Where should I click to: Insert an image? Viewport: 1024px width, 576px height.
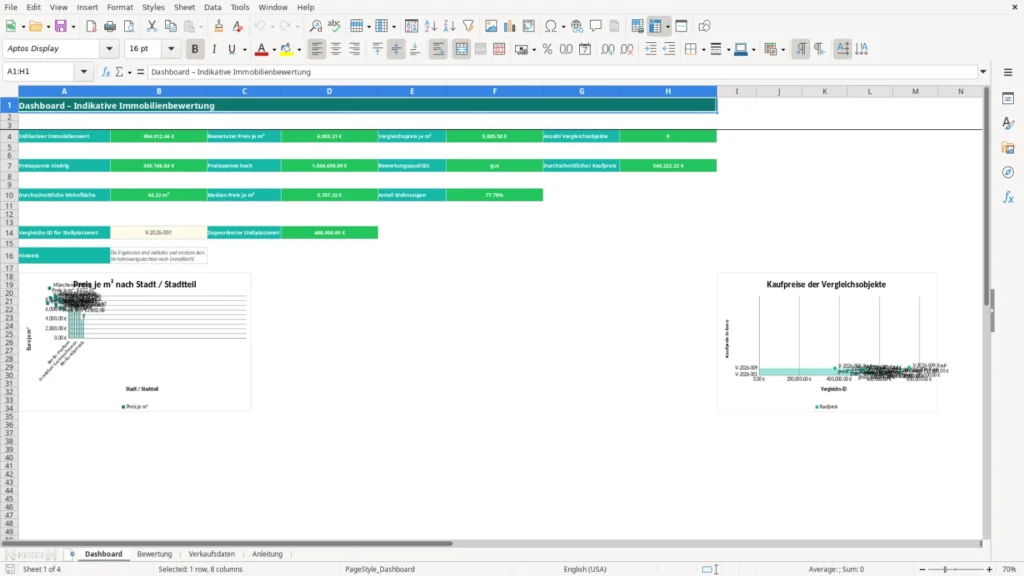coord(491,26)
